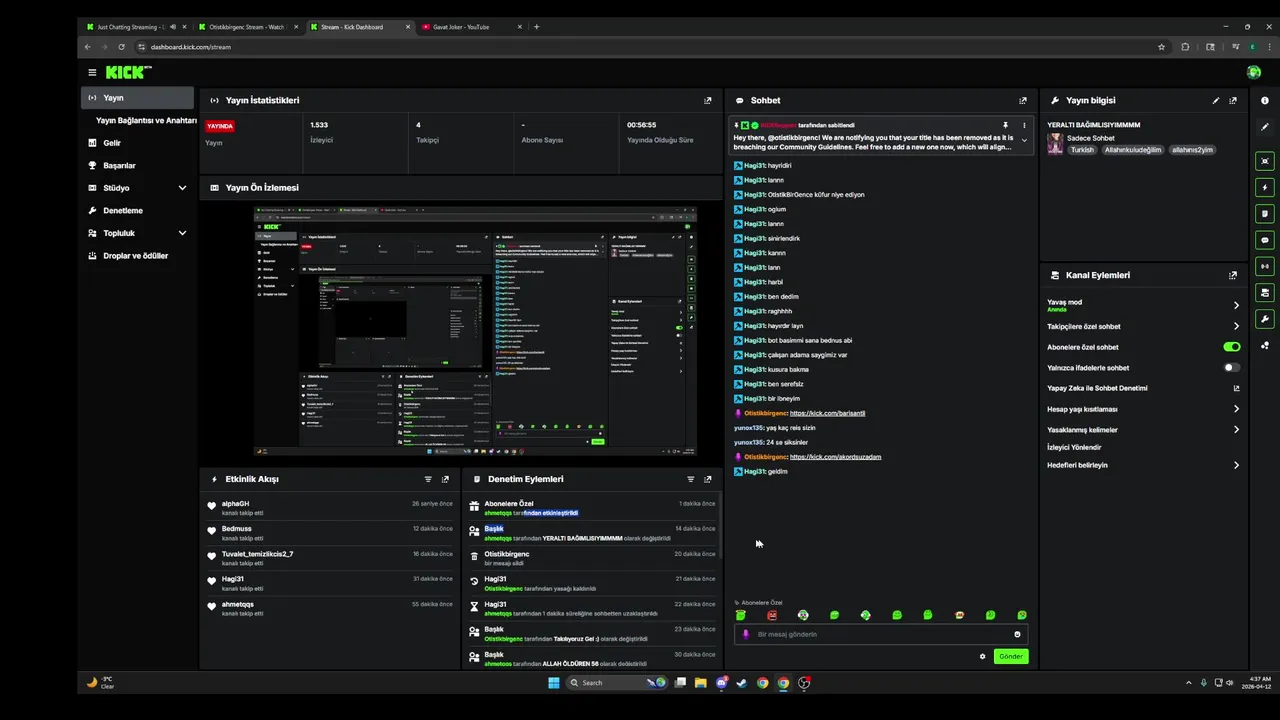Click the allahınıs2yim tag chip
Image resolution: width=1280 pixels, height=720 pixels.
[1192, 150]
